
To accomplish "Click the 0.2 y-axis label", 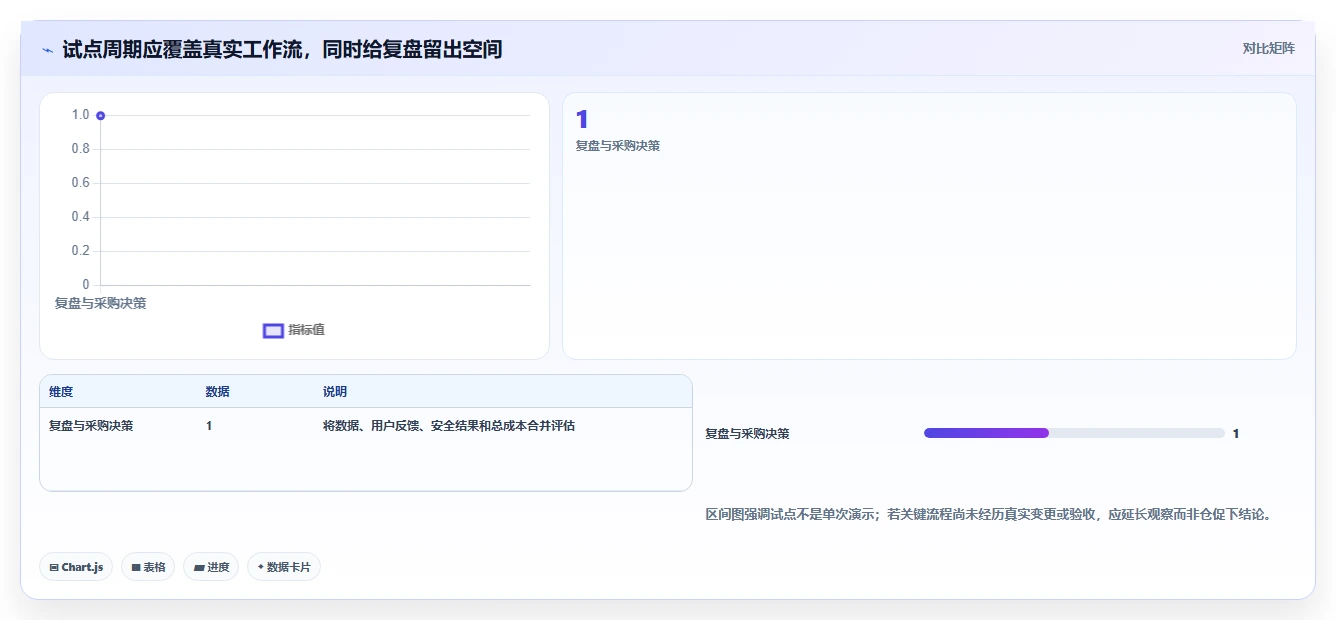I will [80, 251].
